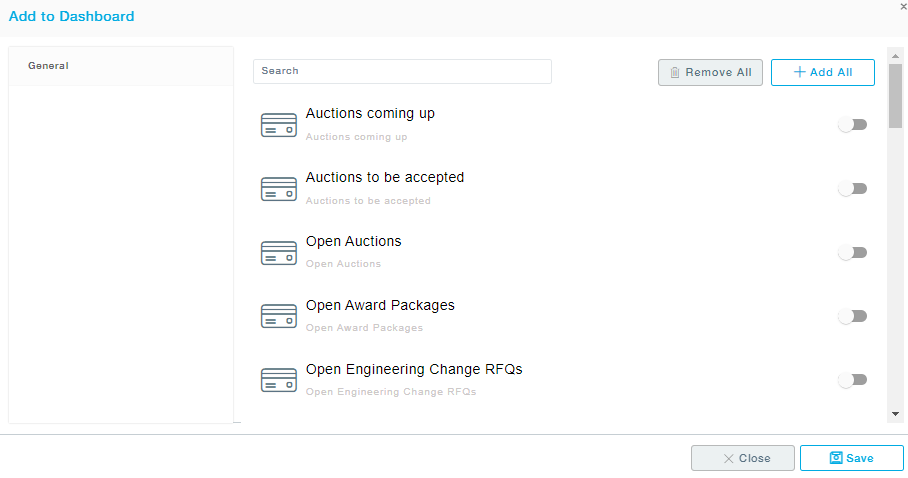Click the scrollbar up arrow
This screenshot has height=478, width=908.
[x=895, y=55]
